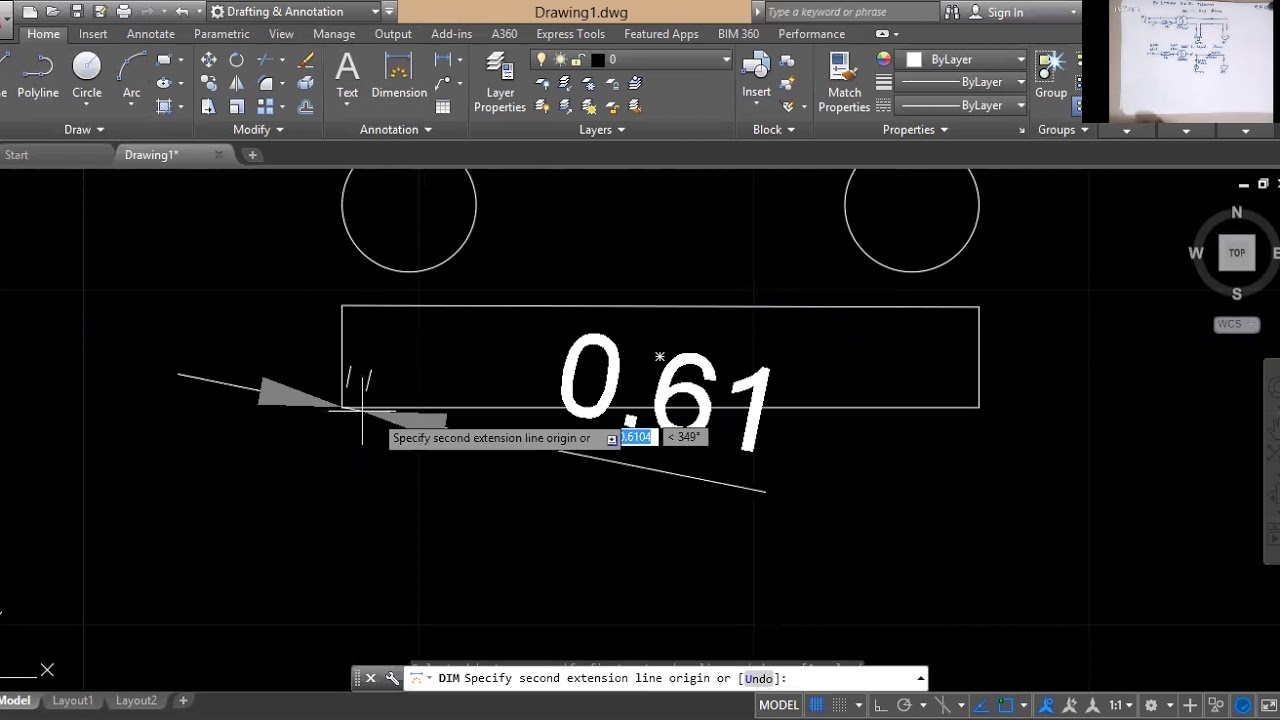Toggle snap mode in status bar
The width and height of the screenshot is (1280, 720).
pyautogui.click(x=840, y=705)
